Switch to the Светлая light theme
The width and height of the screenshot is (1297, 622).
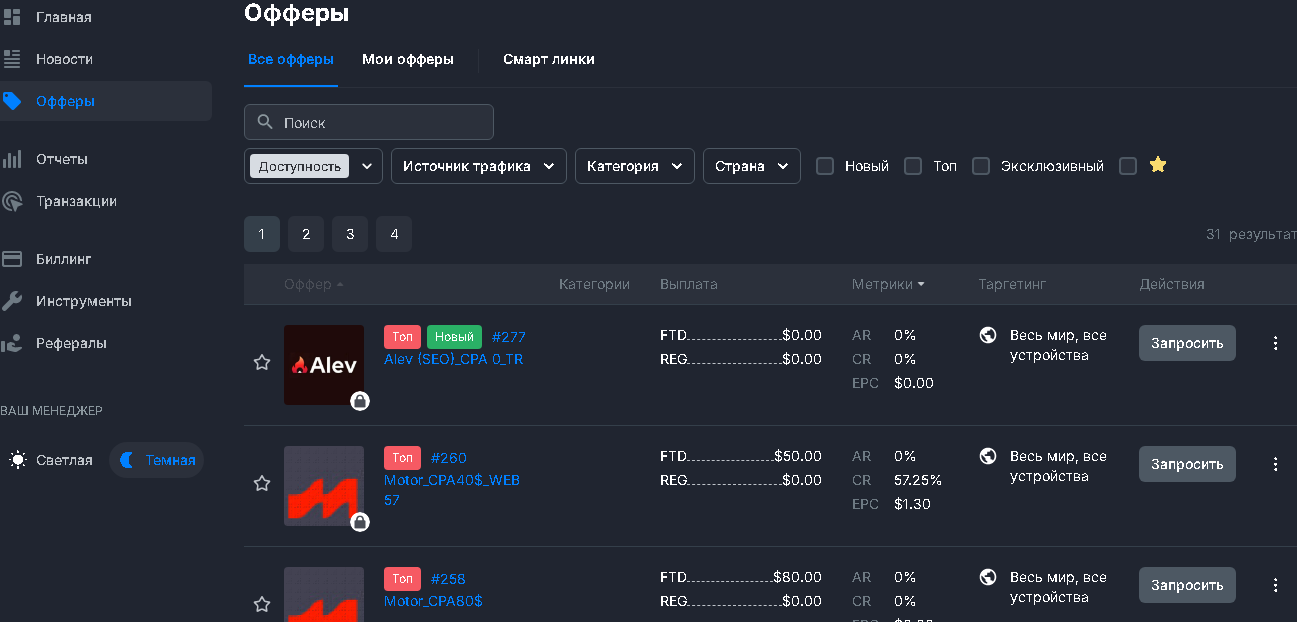(52, 460)
